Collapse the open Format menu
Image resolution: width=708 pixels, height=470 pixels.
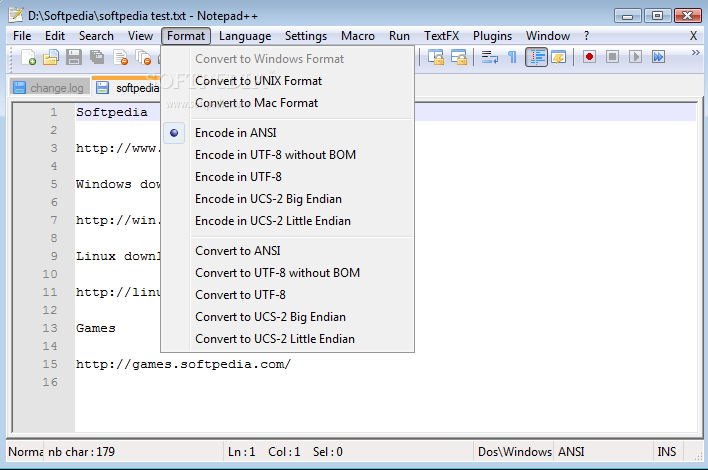tap(186, 36)
